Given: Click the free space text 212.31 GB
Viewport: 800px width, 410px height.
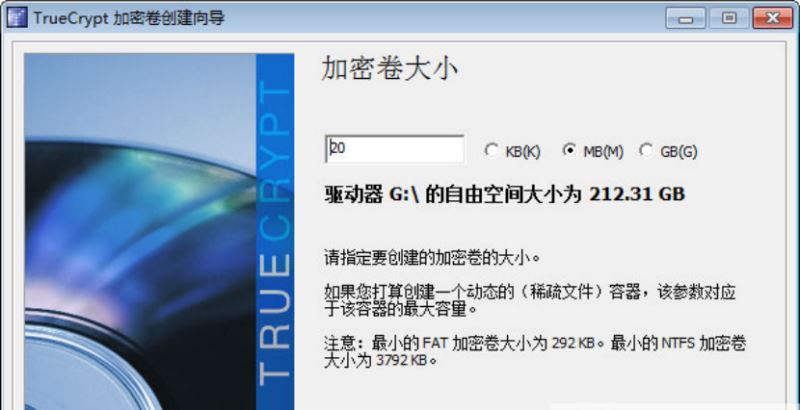Looking at the screenshot, I should (x=637, y=194).
